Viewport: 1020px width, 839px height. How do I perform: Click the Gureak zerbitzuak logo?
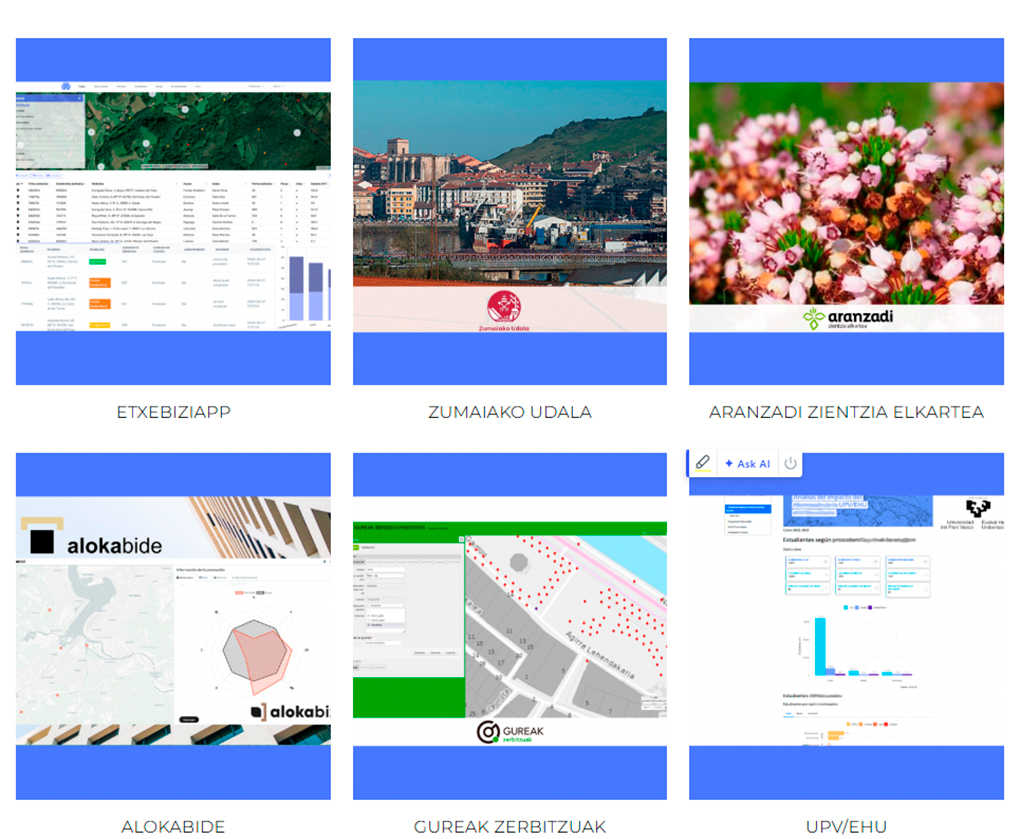[510, 732]
